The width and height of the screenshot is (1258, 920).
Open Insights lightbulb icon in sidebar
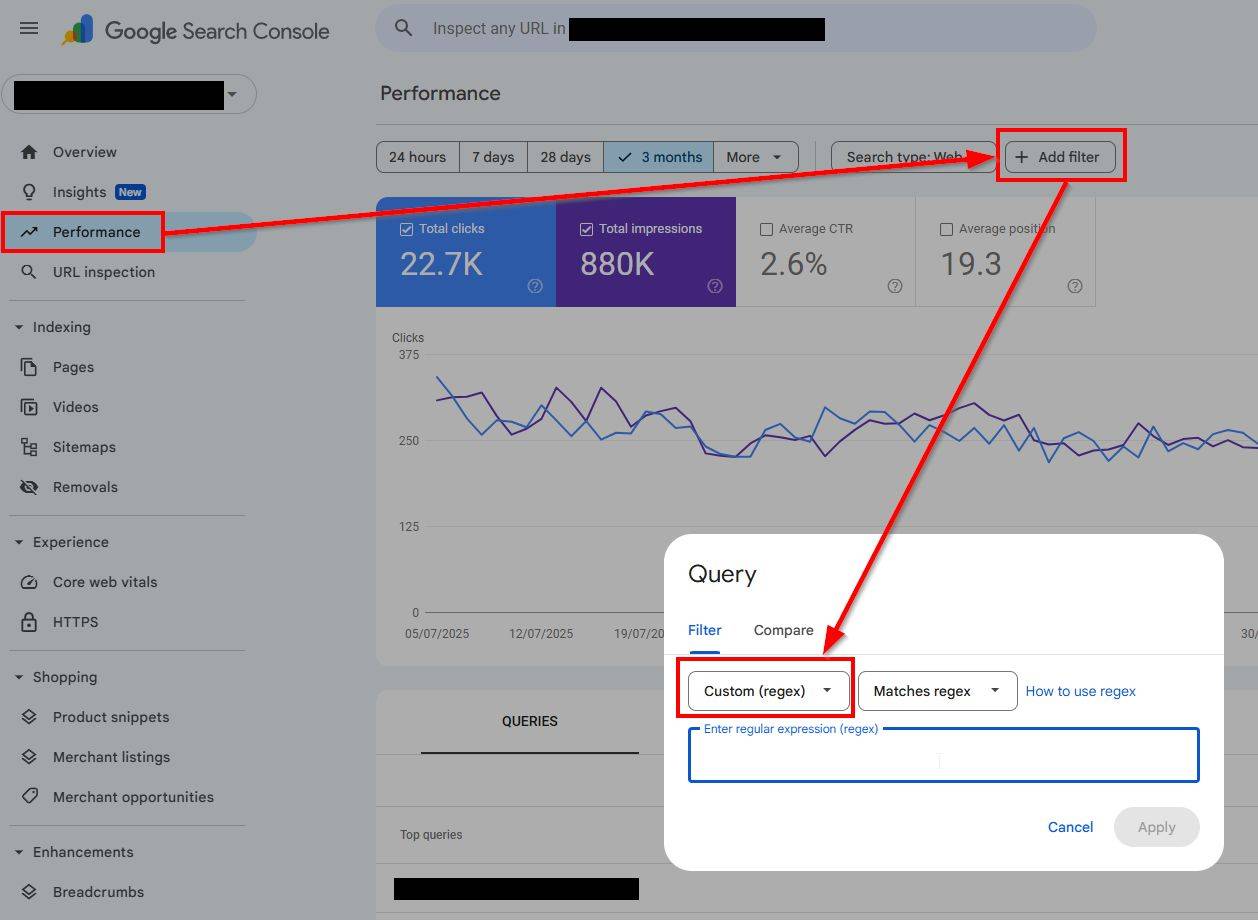coord(29,192)
